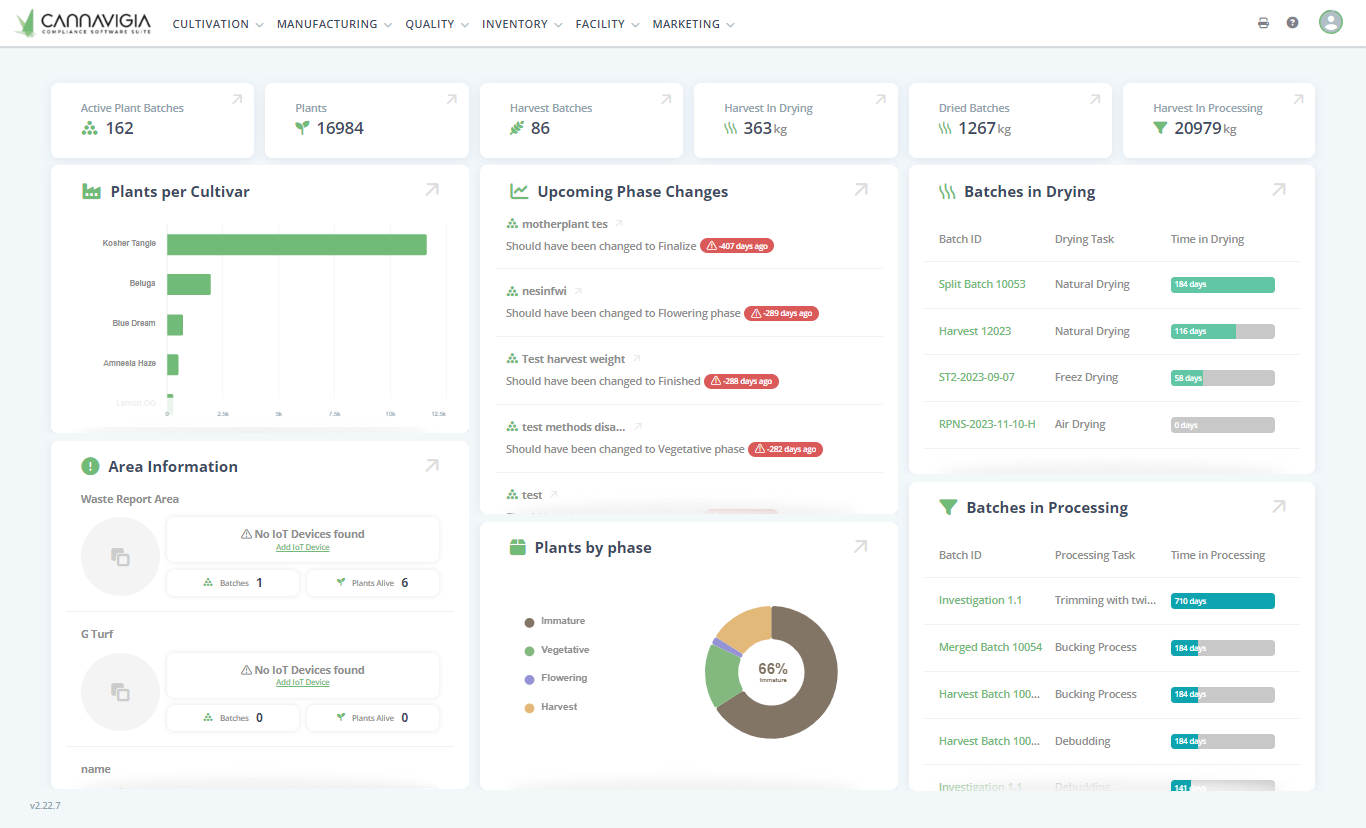This screenshot has width=1366, height=828.
Task: Open Plants per Cultivar expand arrow
Action: 432,190
